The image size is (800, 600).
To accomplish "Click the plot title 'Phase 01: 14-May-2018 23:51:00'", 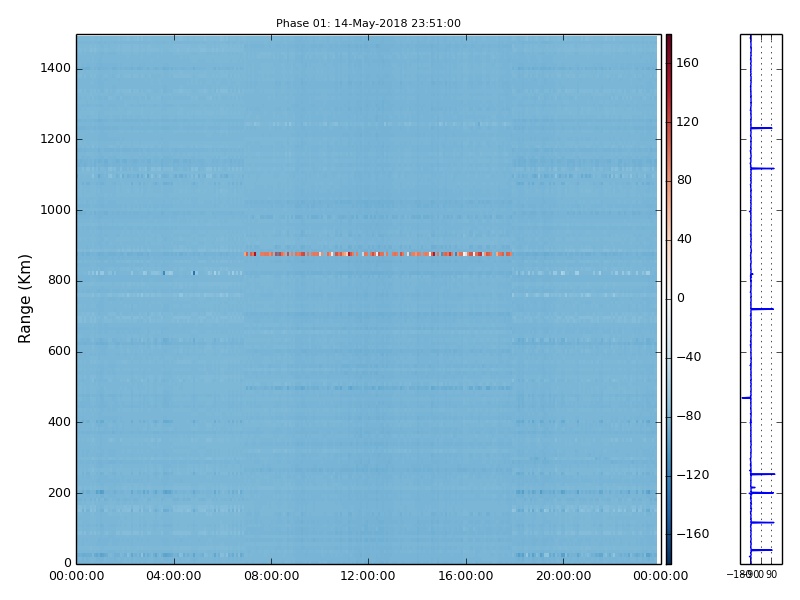I will 368,23.
